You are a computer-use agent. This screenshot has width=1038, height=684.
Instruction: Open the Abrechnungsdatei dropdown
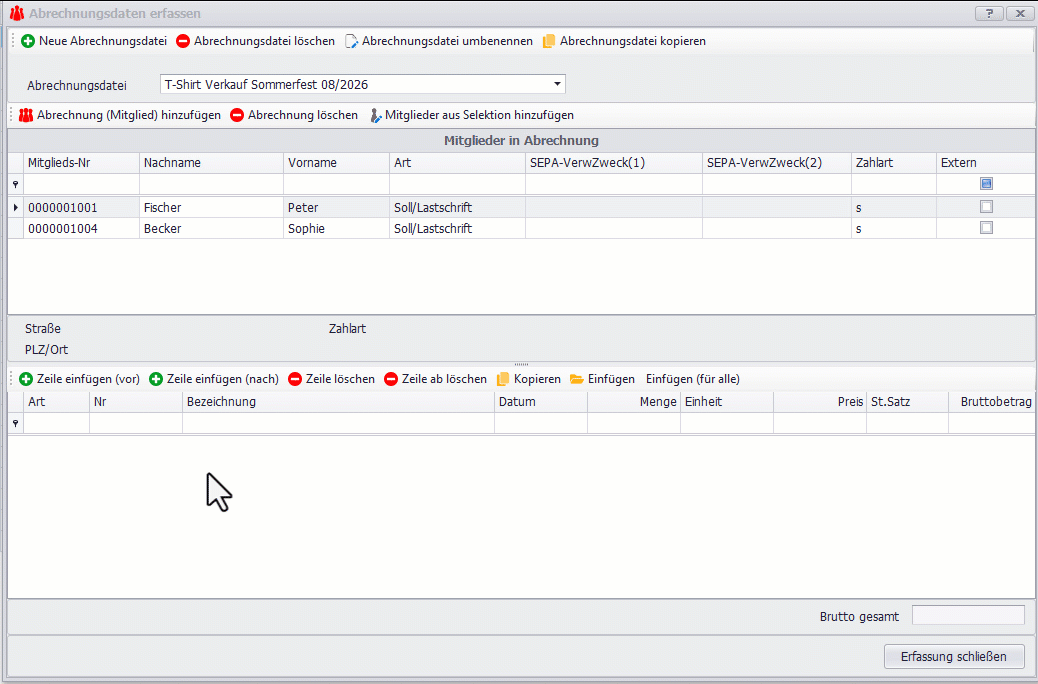[x=557, y=84]
